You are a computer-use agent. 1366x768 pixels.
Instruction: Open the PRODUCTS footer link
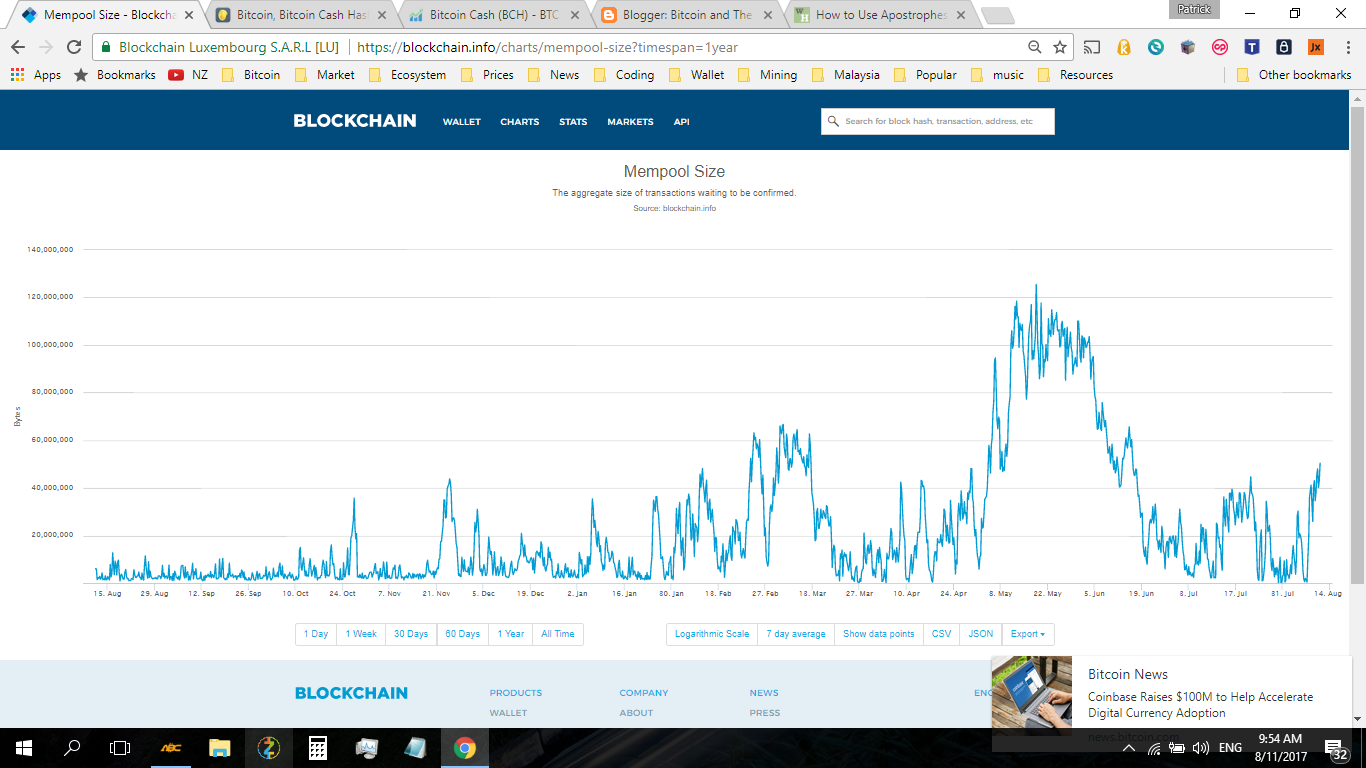[516, 693]
